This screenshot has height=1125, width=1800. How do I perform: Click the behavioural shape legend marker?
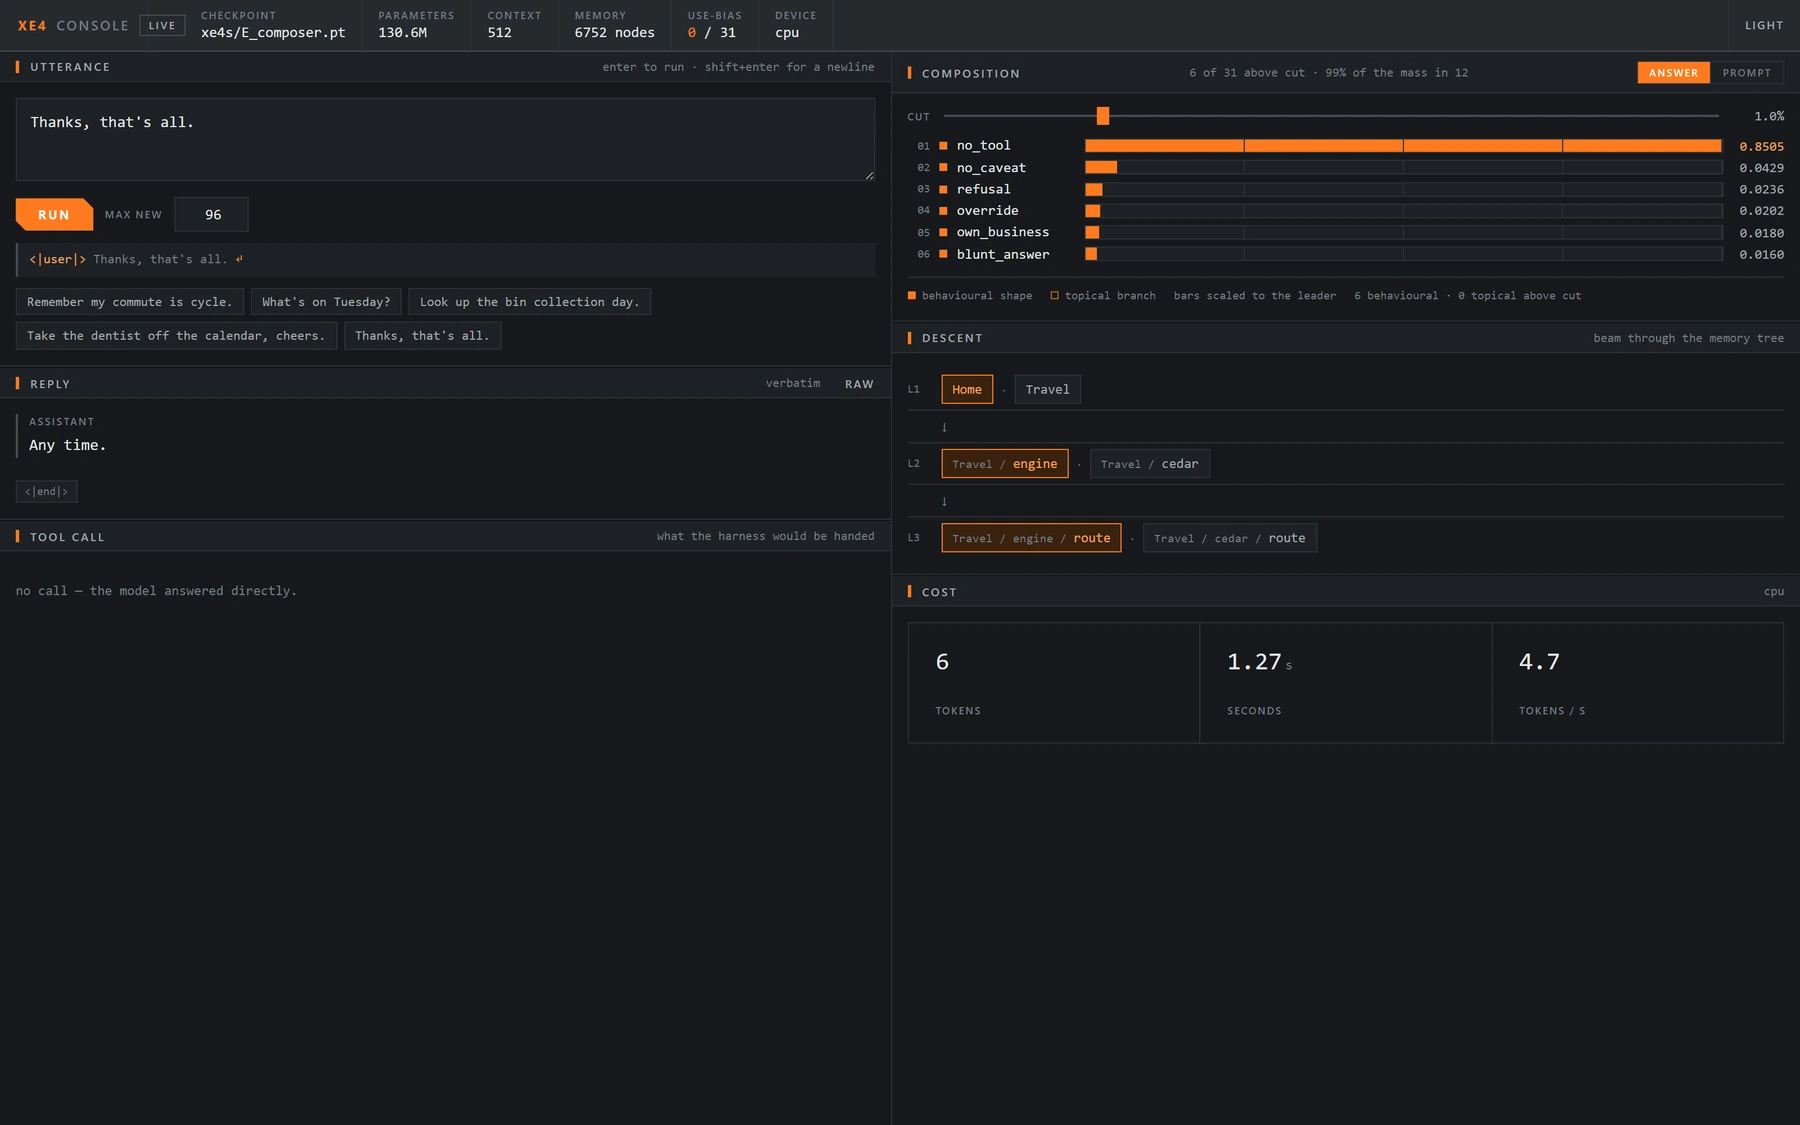tap(912, 296)
